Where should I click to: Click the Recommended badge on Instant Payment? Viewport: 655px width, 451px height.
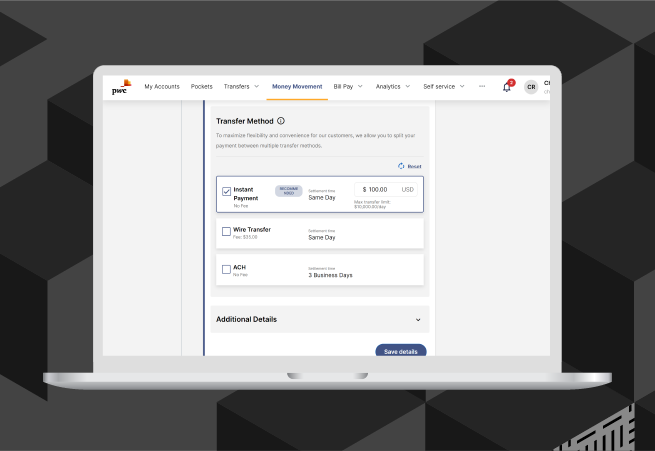288,190
